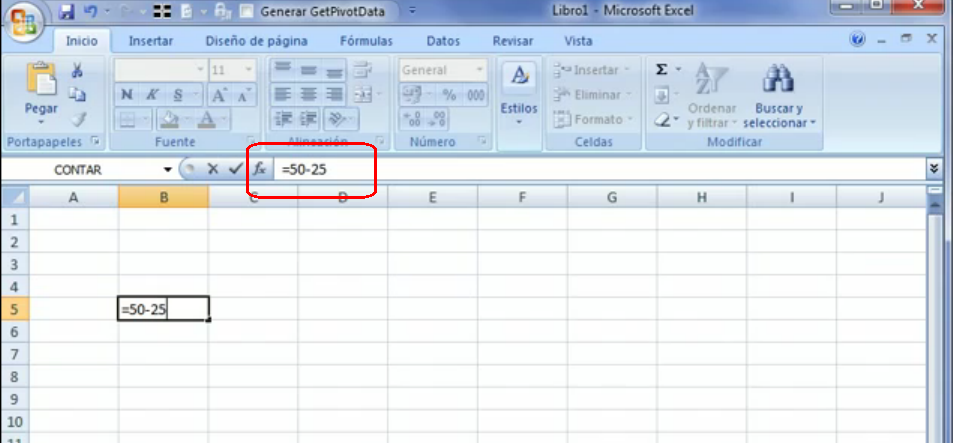Select column header G
The height and width of the screenshot is (443, 953).
click(611, 197)
